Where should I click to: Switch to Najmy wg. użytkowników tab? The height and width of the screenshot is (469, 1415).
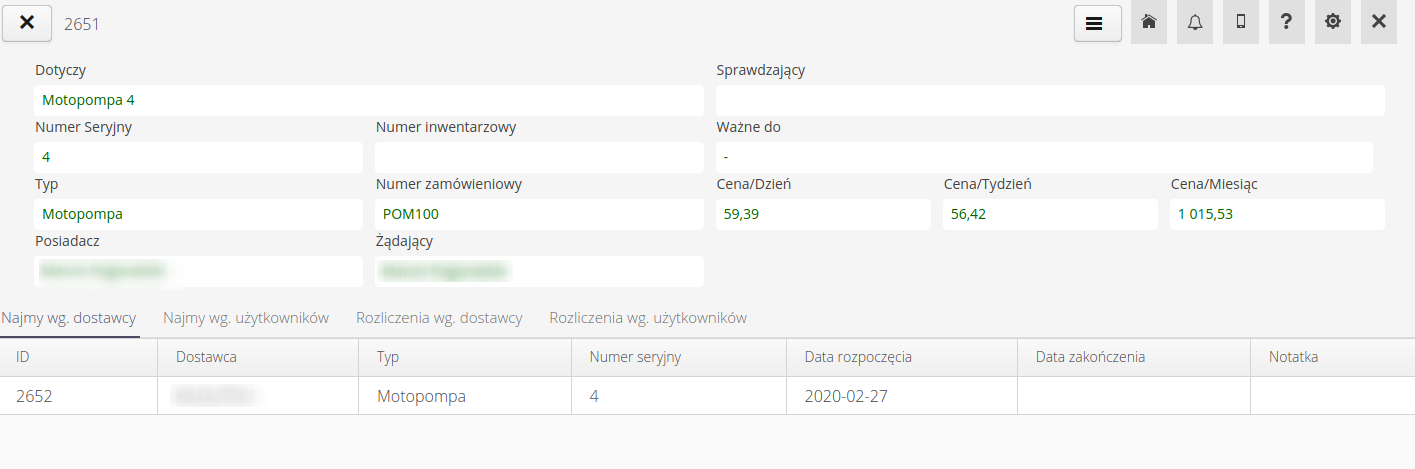coord(246,318)
